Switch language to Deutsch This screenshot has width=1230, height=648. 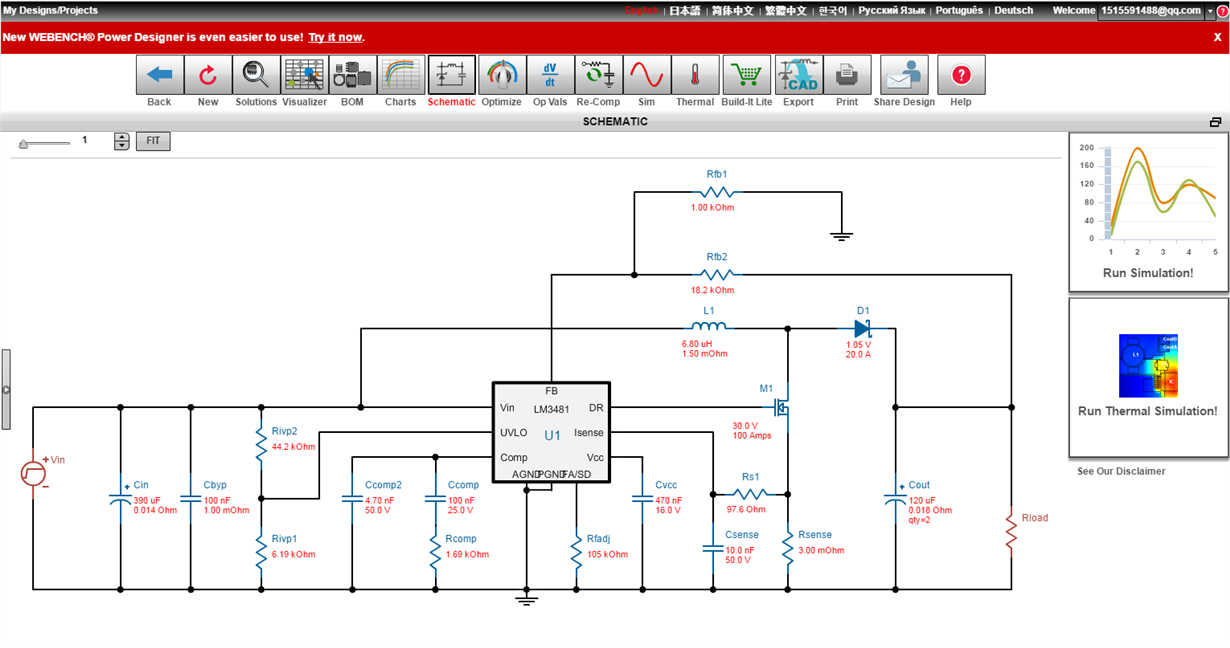1014,10
